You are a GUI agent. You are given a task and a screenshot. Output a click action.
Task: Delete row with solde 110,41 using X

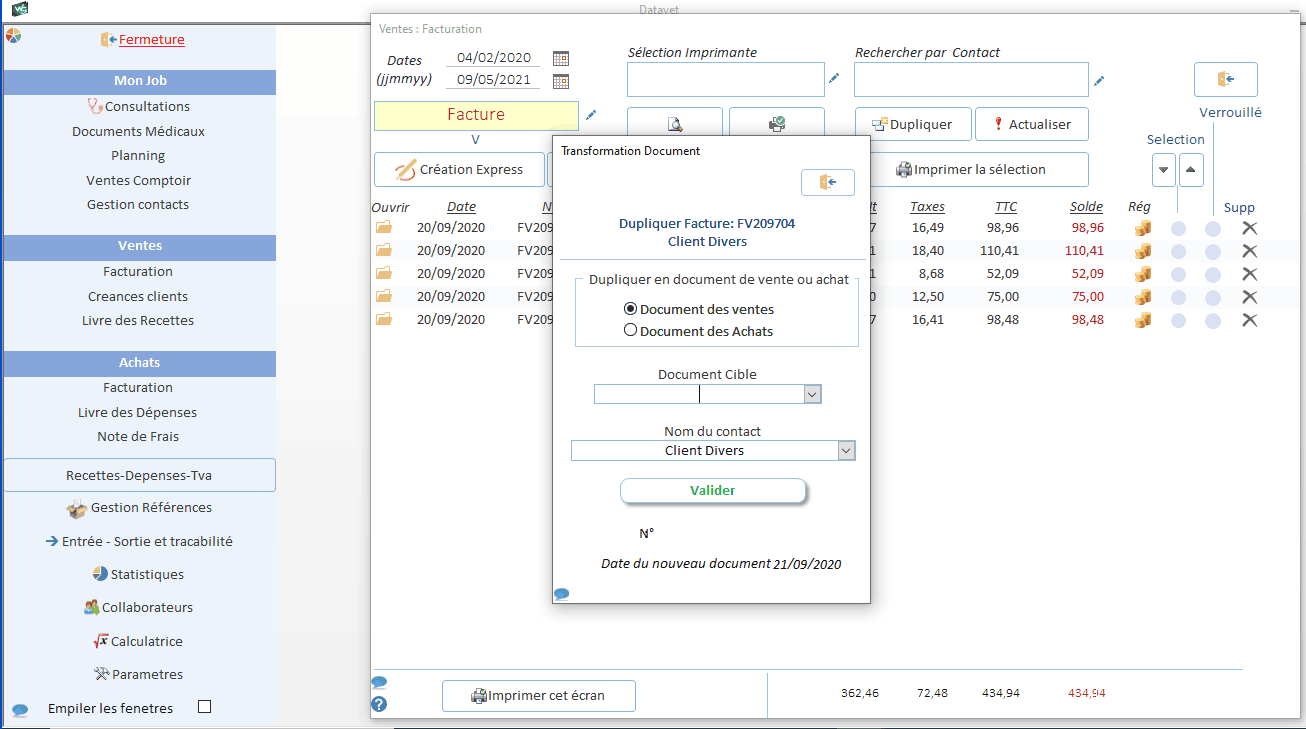(1250, 251)
